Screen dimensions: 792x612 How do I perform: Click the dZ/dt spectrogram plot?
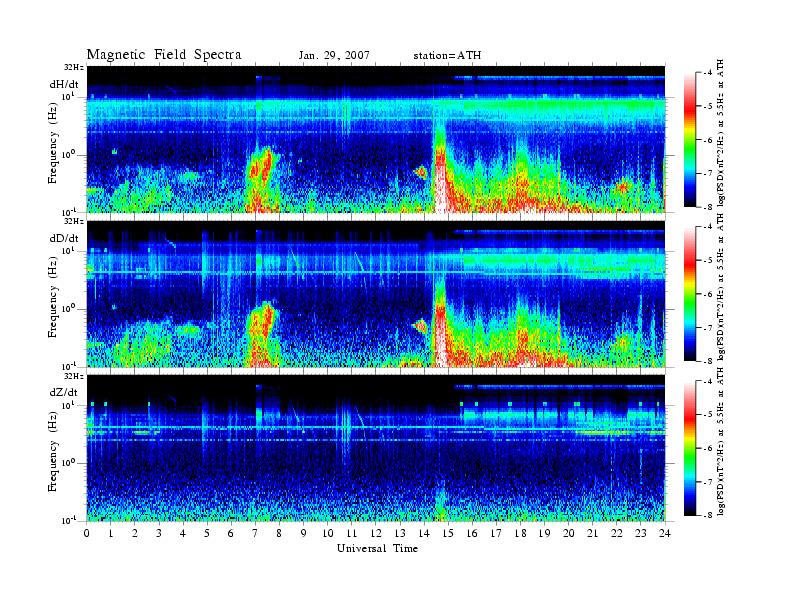(376, 448)
